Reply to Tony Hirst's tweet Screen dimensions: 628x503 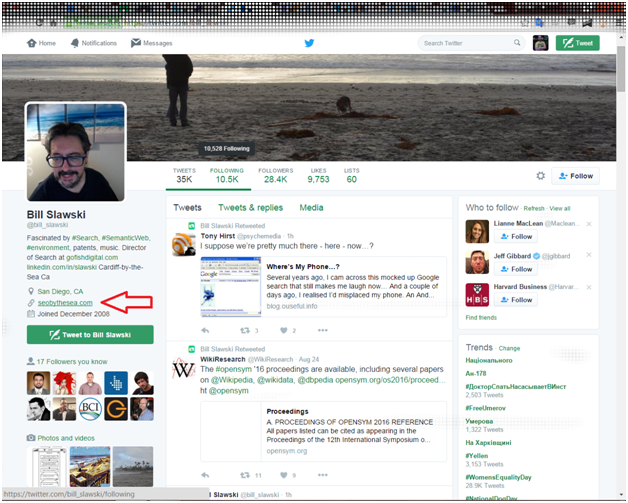pos(205,330)
